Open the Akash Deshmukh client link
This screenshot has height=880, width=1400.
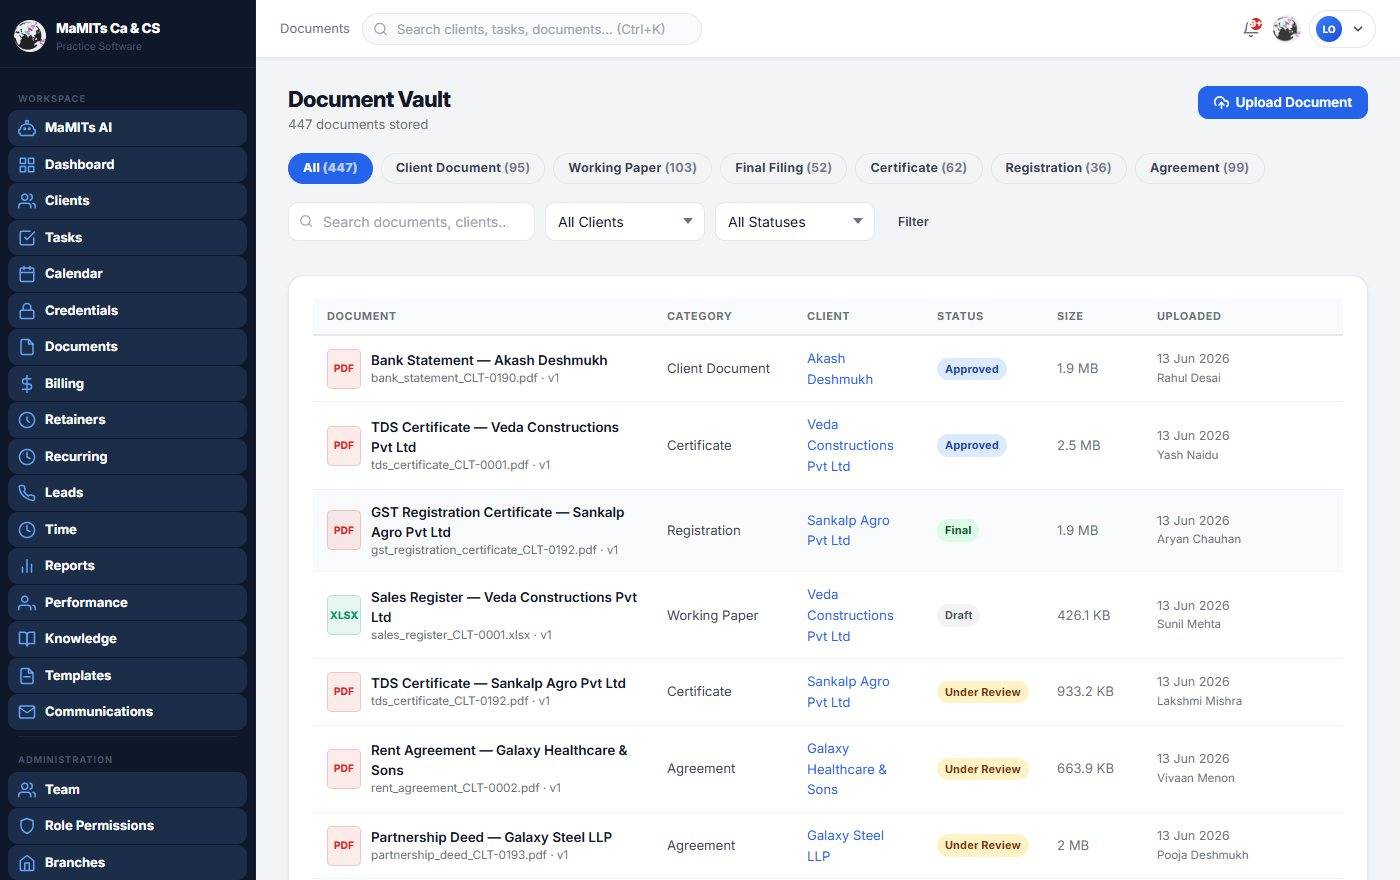(840, 369)
